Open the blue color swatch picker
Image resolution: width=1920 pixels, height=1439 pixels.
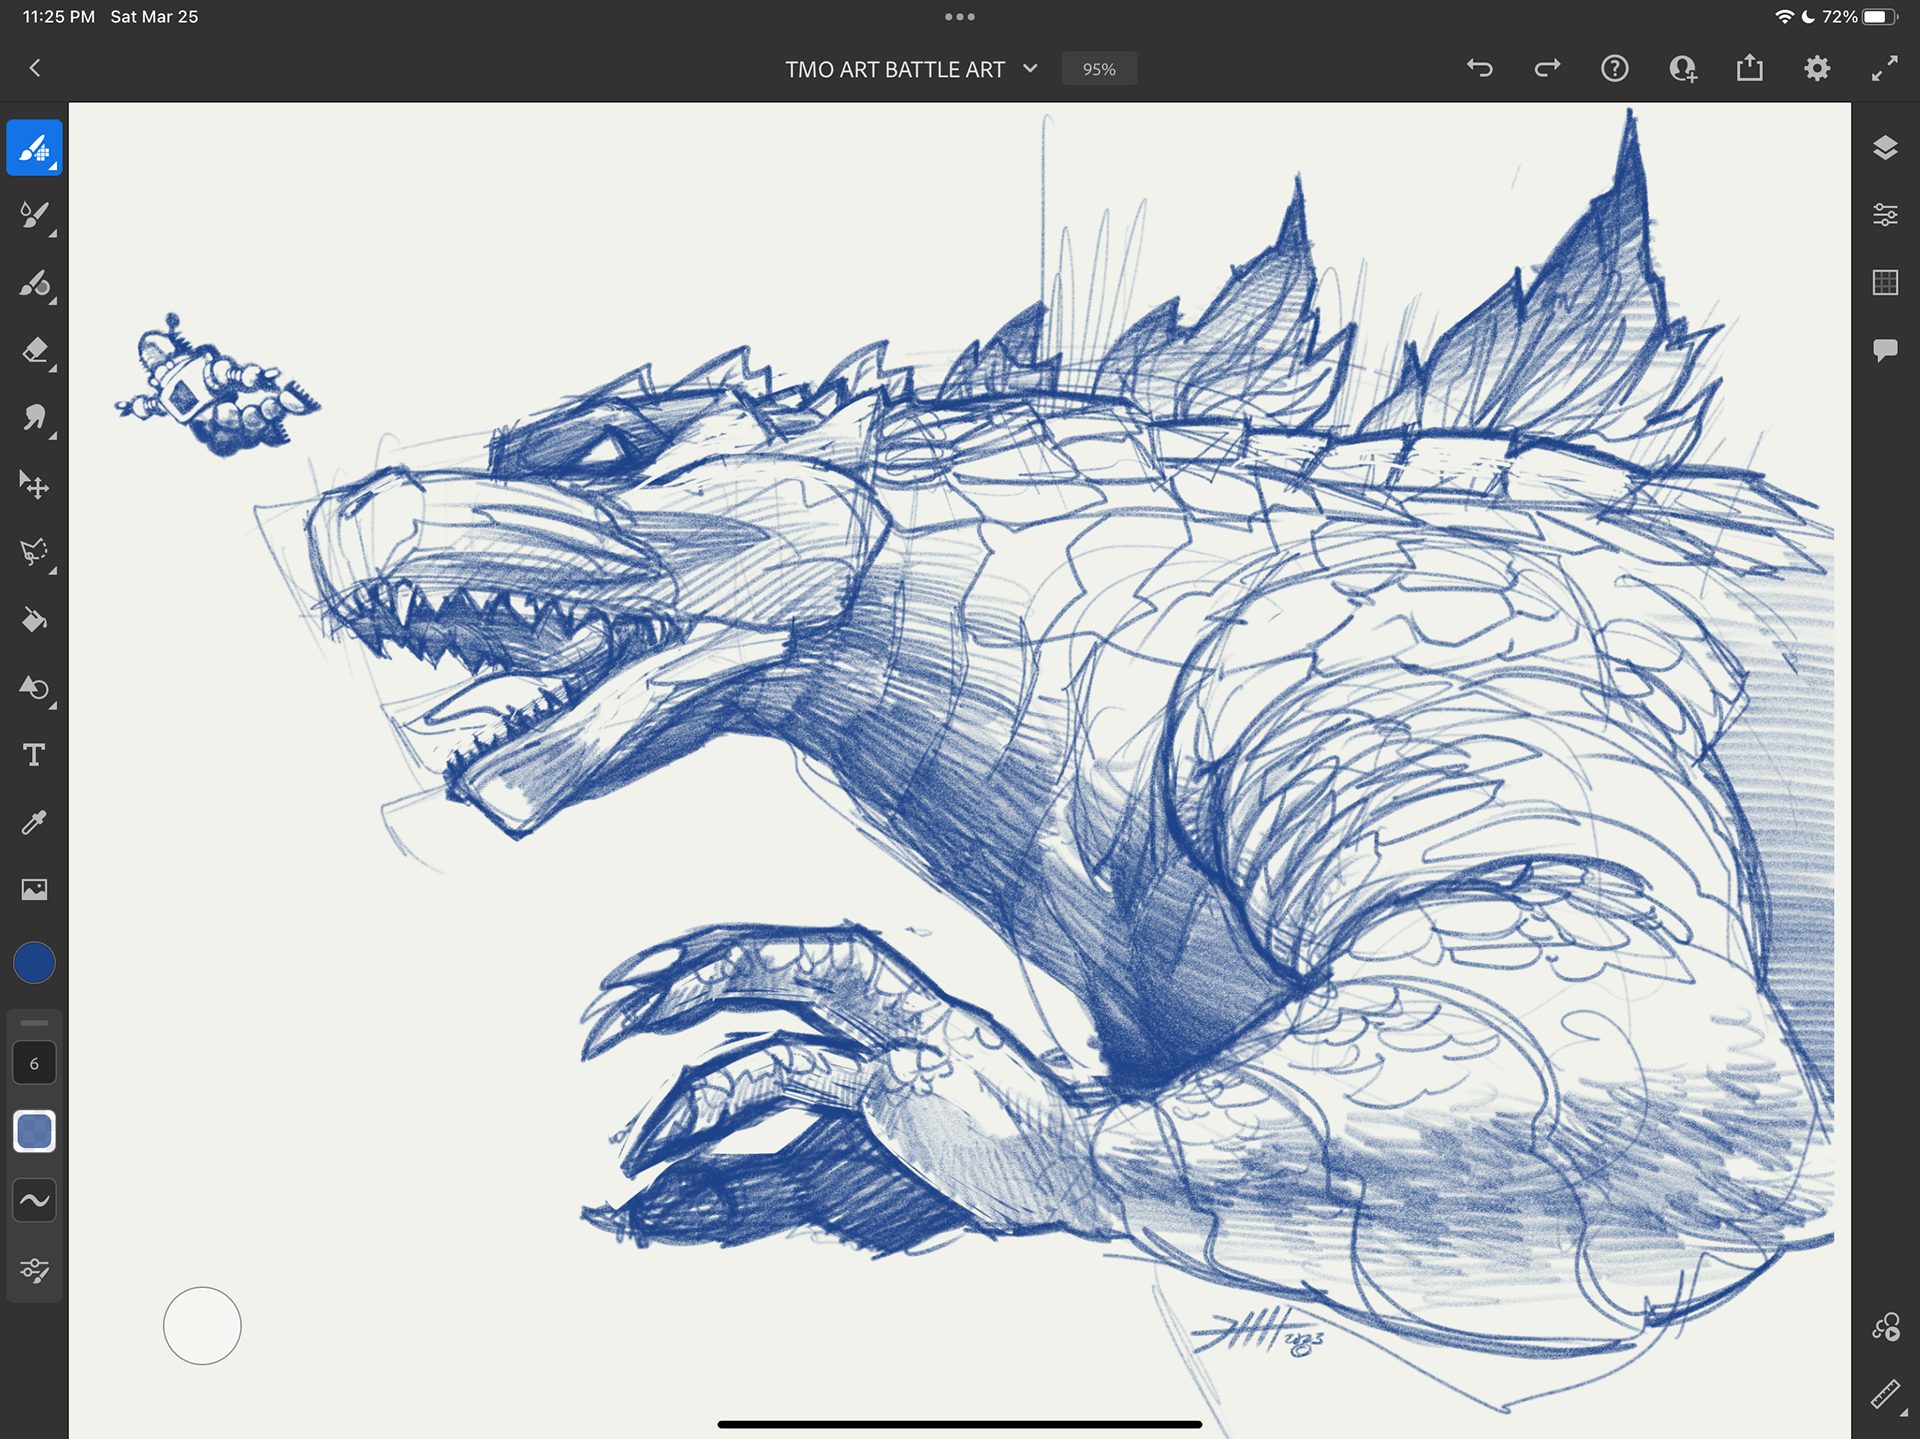(x=34, y=963)
